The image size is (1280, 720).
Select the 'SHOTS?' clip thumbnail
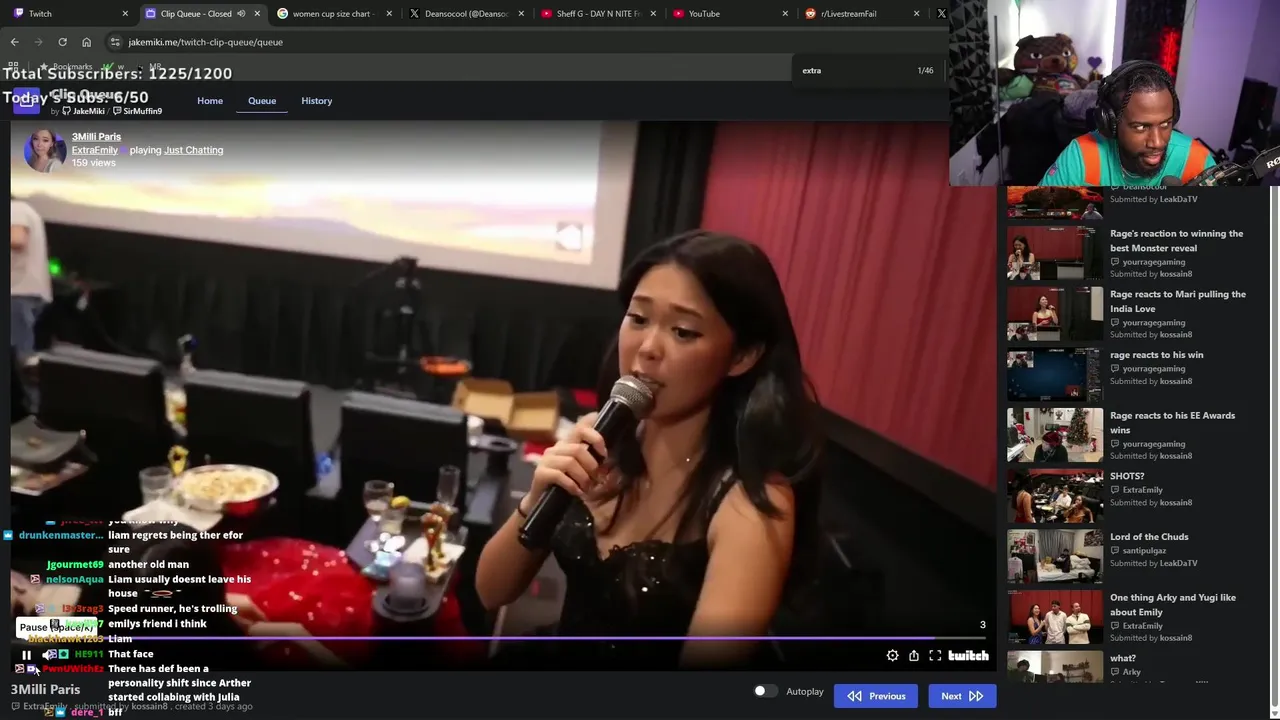tap(1055, 496)
